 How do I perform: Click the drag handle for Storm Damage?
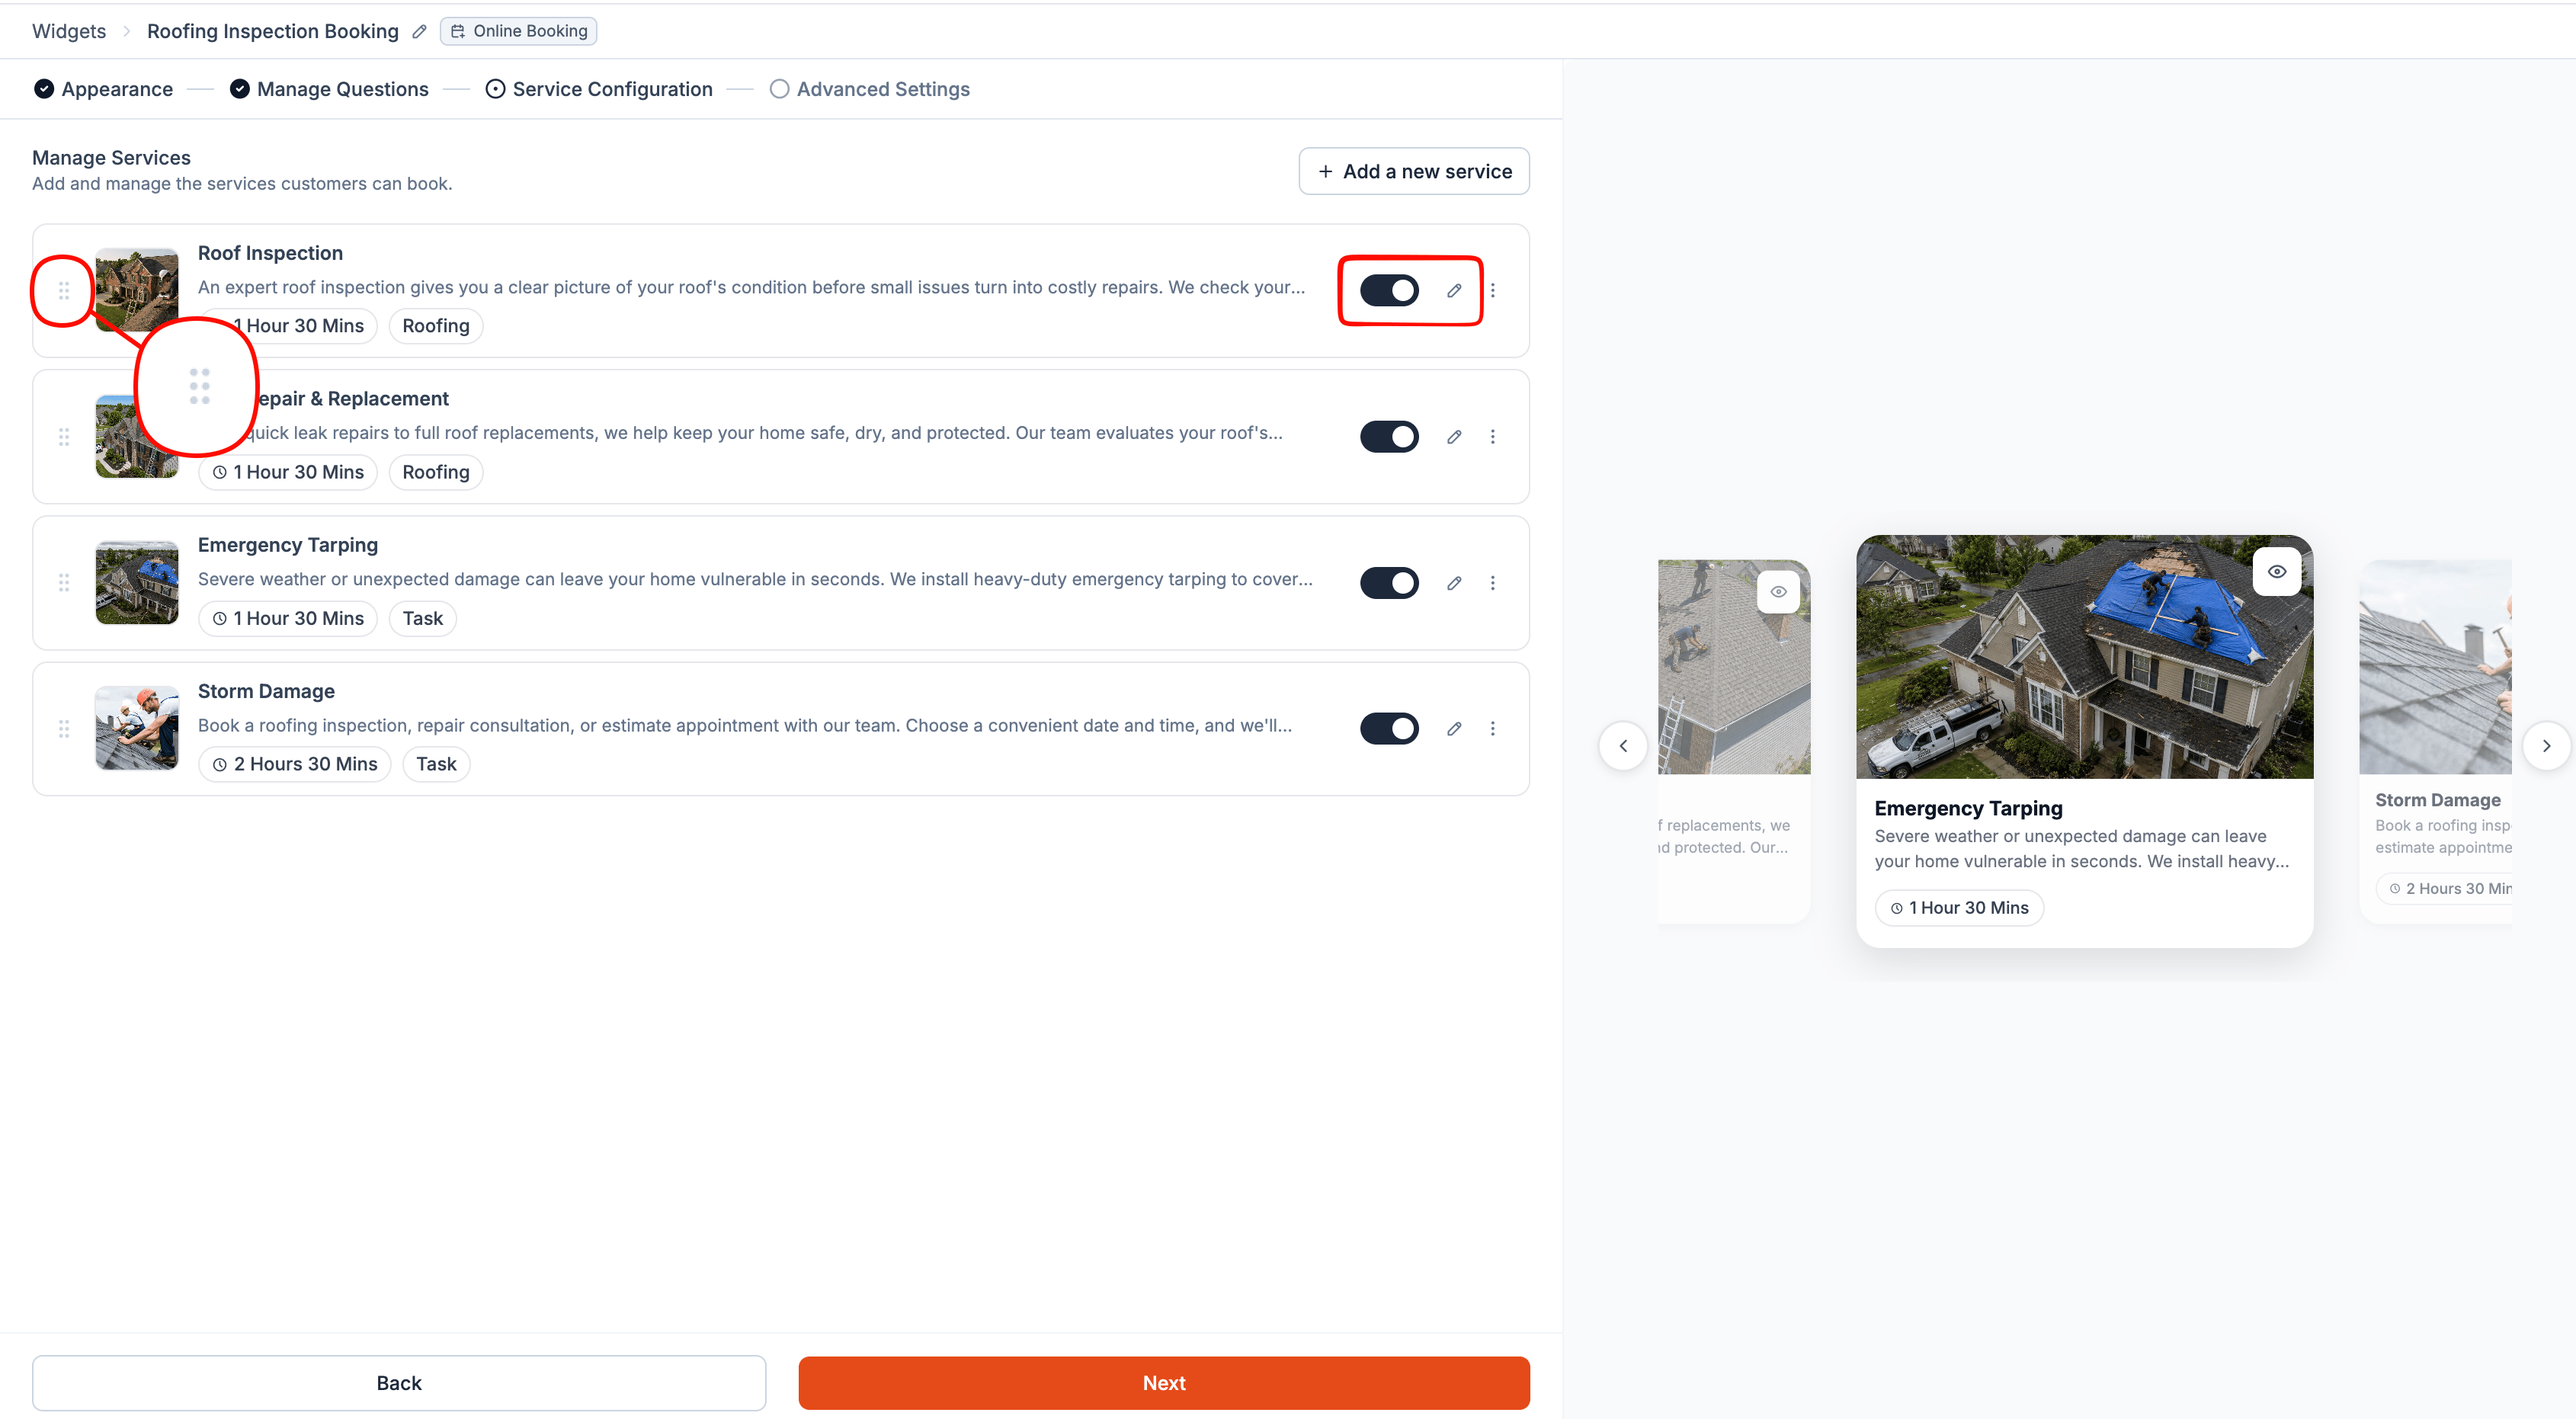pos(64,729)
